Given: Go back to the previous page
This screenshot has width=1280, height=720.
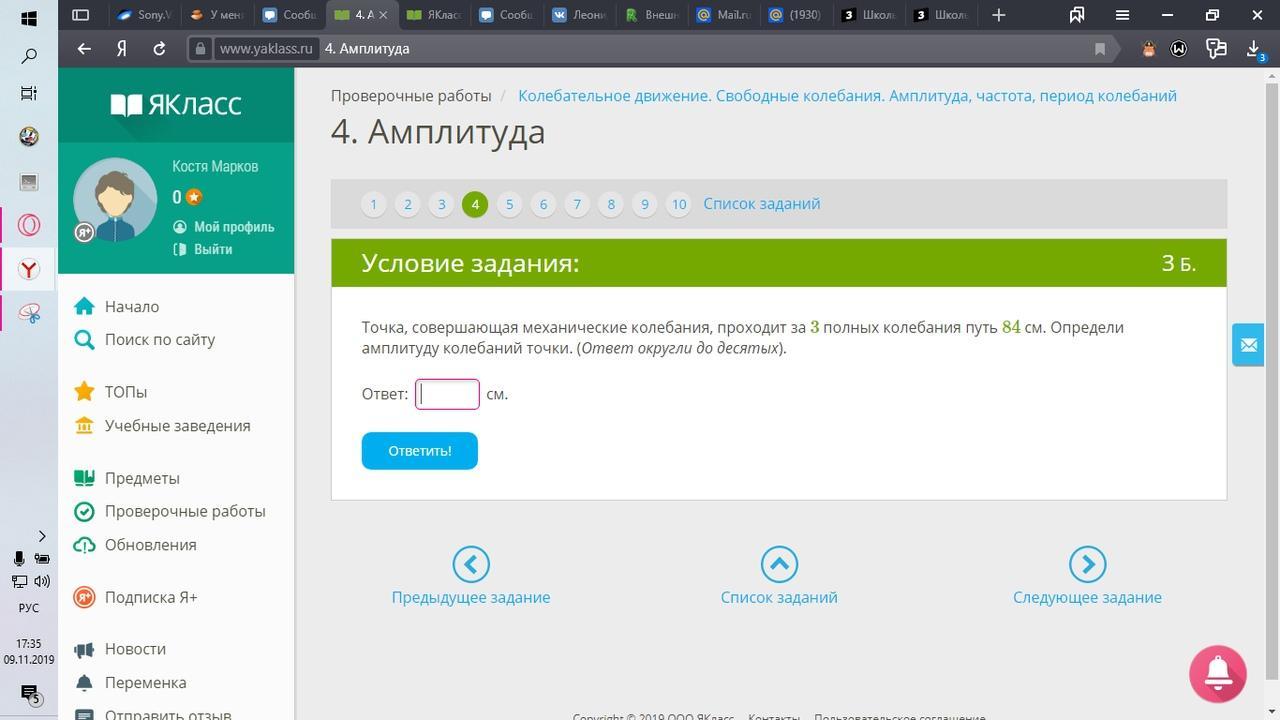Looking at the screenshot, I should [x=84, y=48].
